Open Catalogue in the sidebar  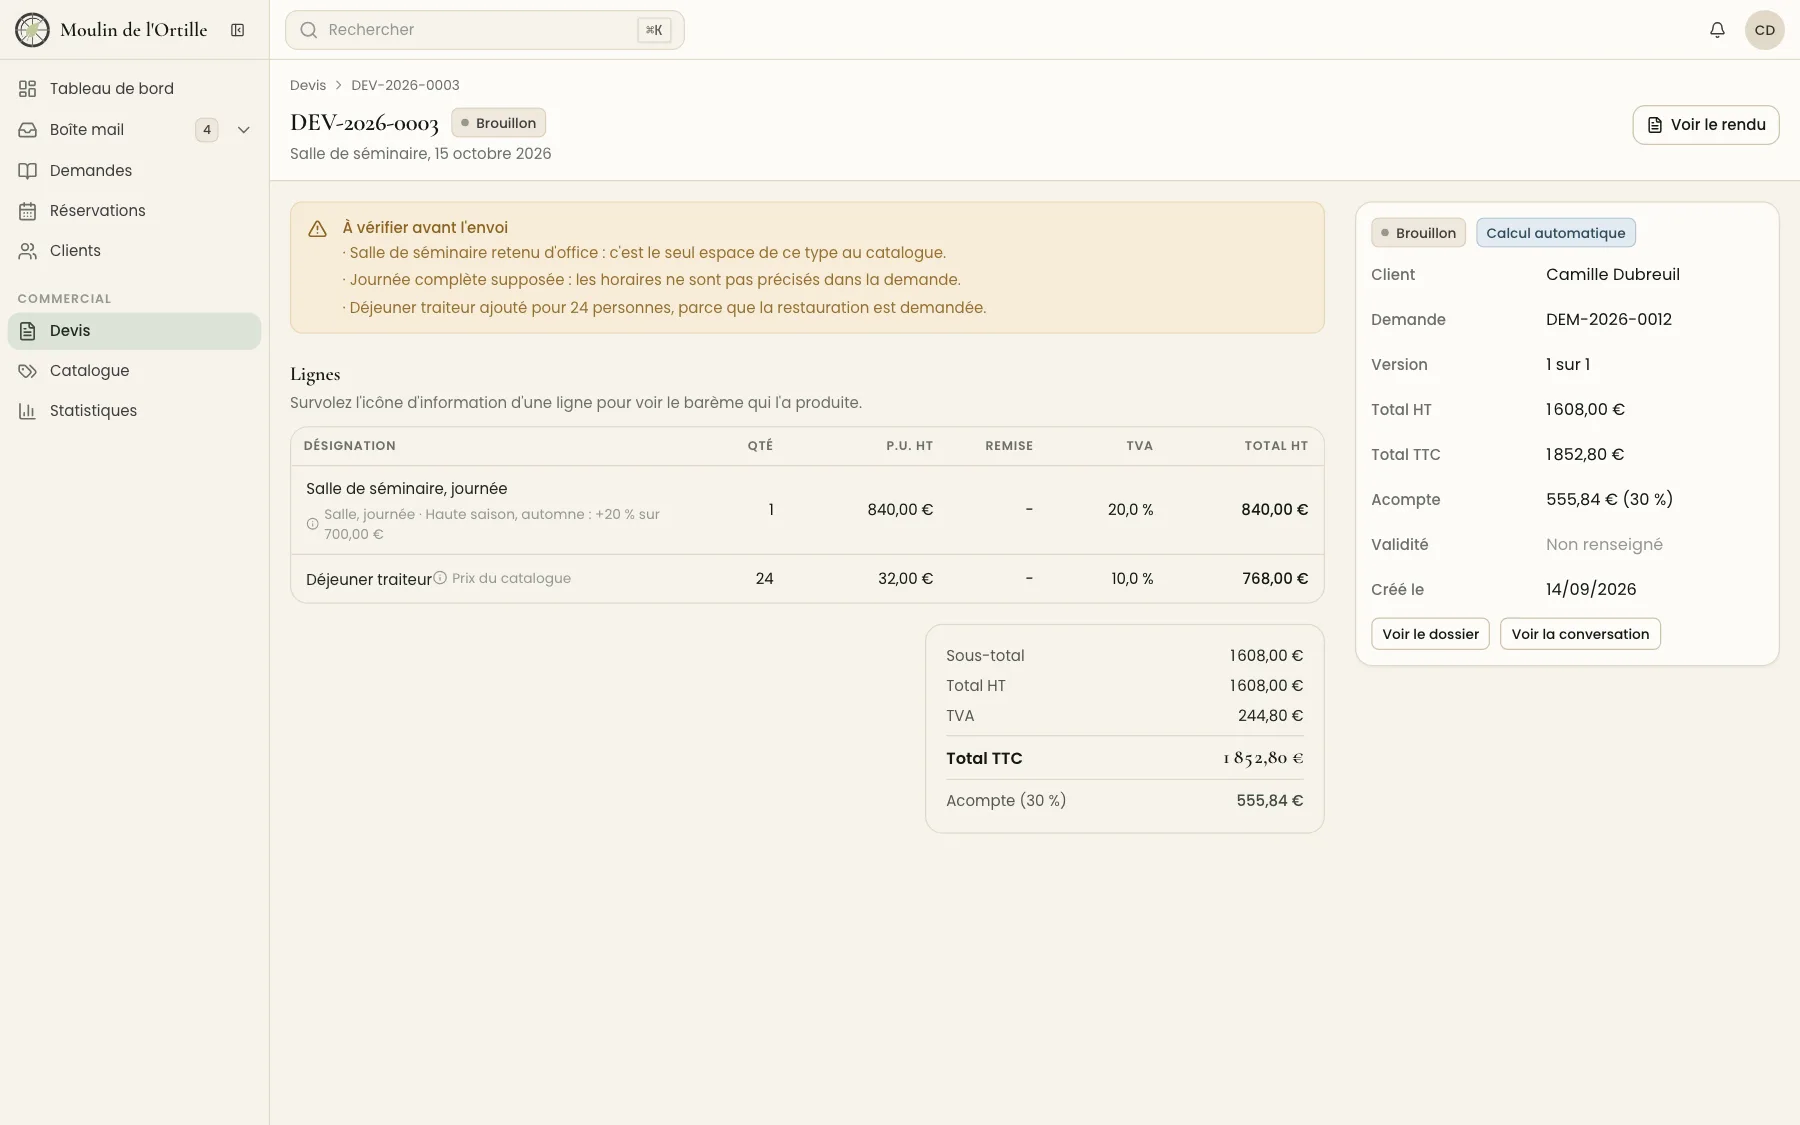[134, 371]
